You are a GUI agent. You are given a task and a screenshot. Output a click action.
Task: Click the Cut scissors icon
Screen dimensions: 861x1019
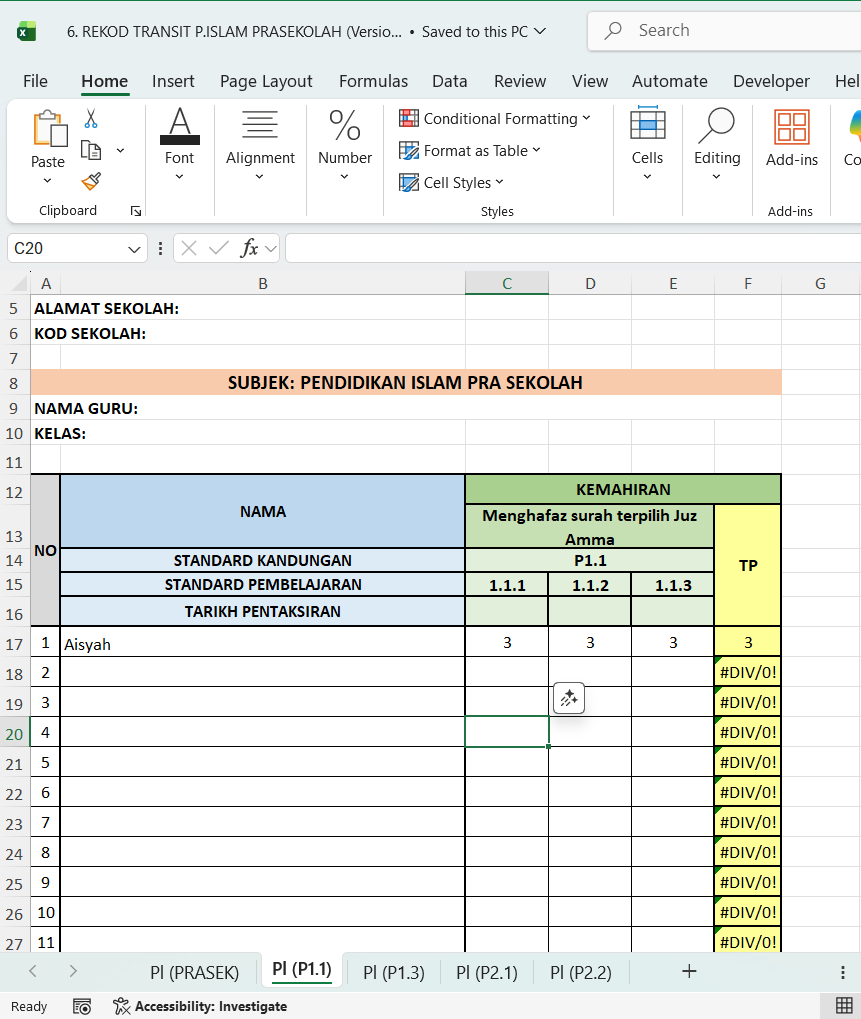click(91, 119)
